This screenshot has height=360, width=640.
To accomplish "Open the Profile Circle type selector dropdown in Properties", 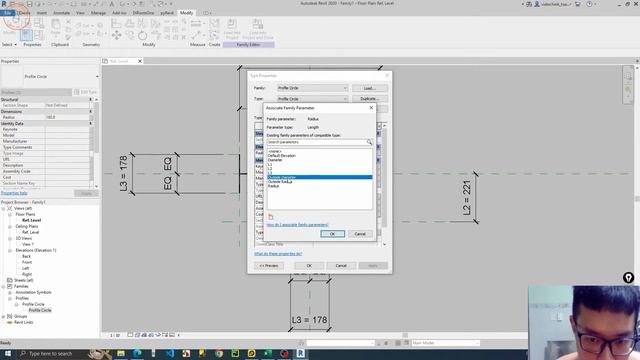I will [x=97, y=77].
